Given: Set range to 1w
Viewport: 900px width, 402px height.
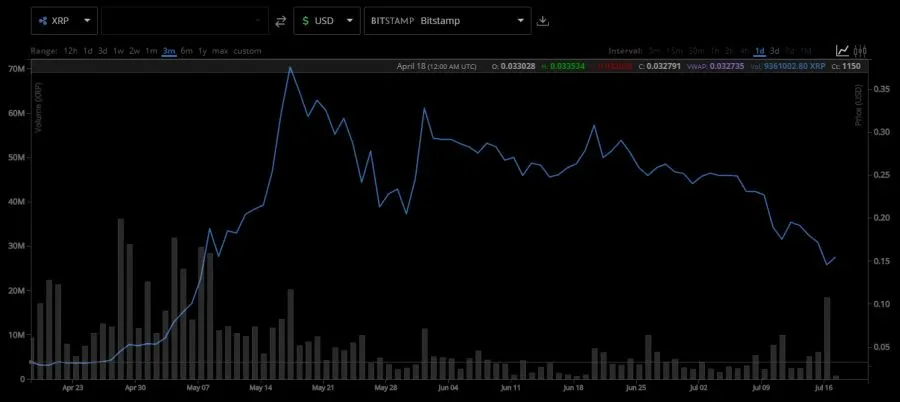Looking at the screenshot, I should [x=118, y=50].
